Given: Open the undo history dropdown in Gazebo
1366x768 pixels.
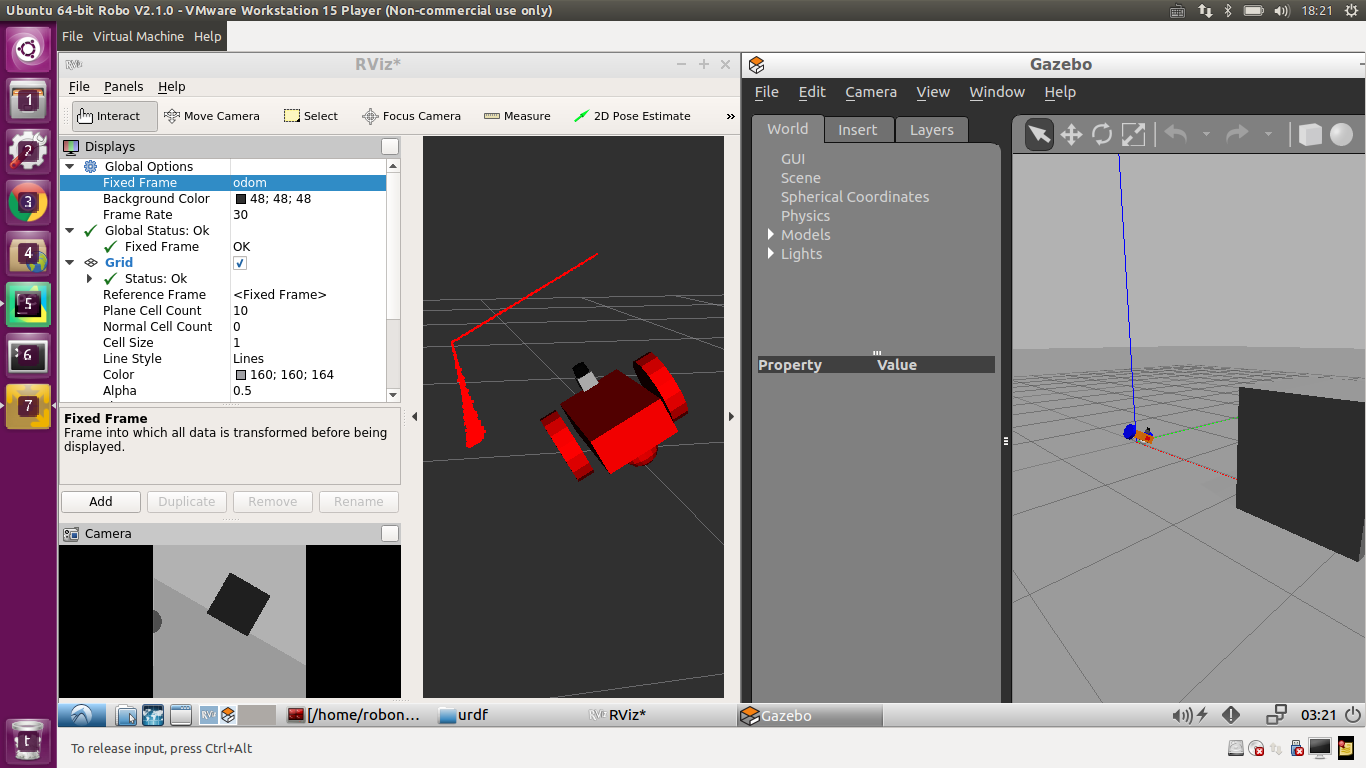Looking at the screenshot, I should [1206, 134].
